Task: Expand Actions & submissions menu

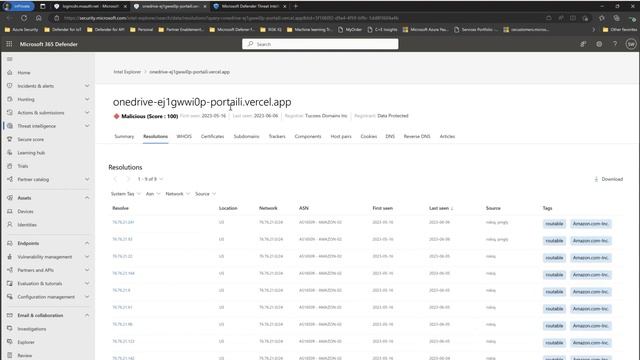Action: [x=87, y=113]
